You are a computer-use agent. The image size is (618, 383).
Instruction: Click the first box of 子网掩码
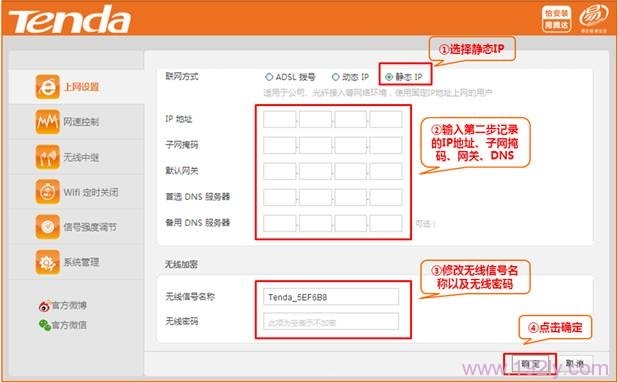(279, 145)
